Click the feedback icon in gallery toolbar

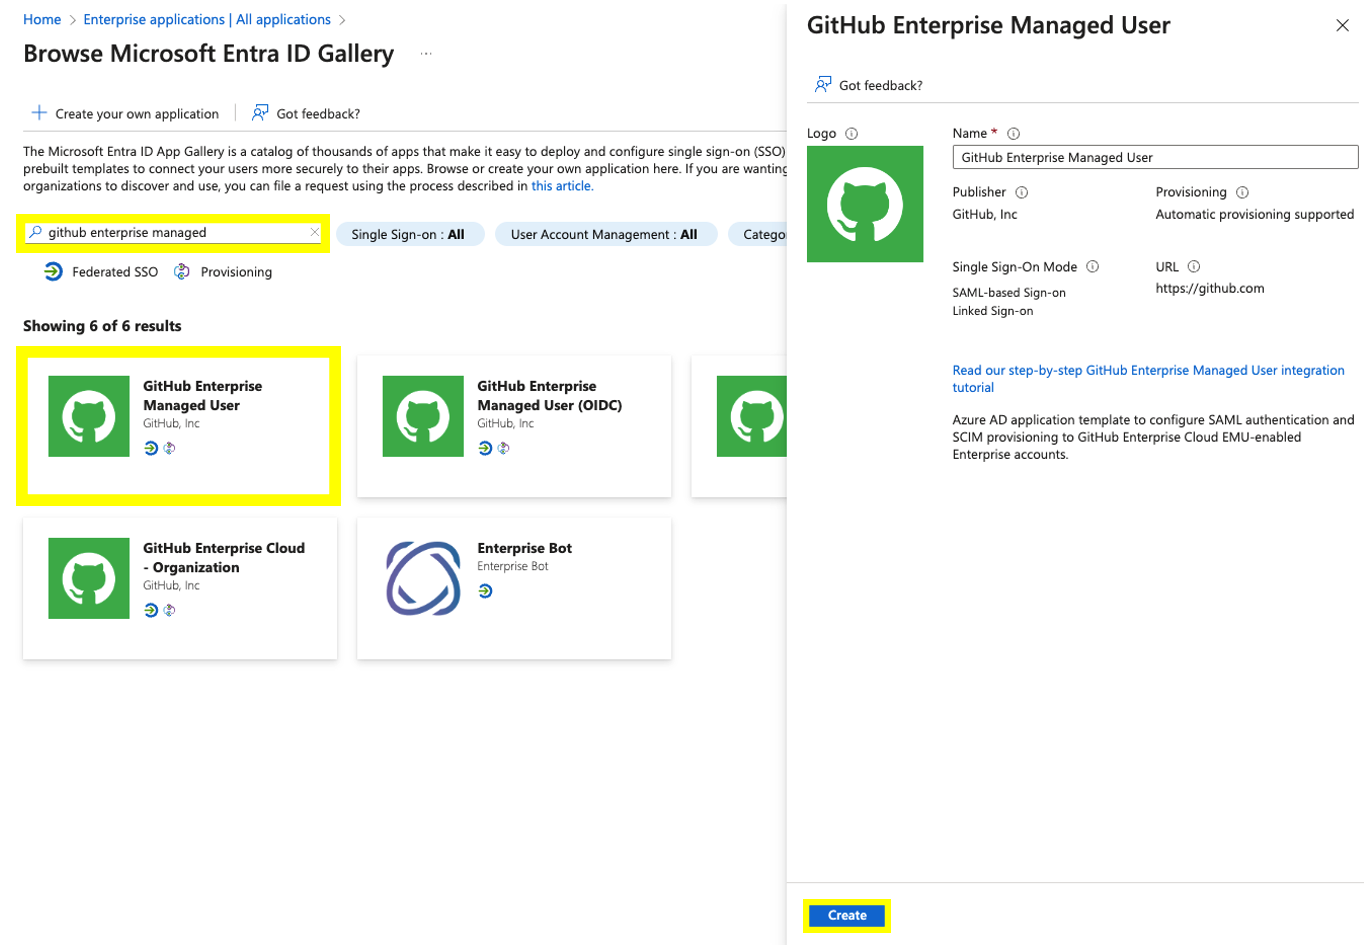pos(260,113)
